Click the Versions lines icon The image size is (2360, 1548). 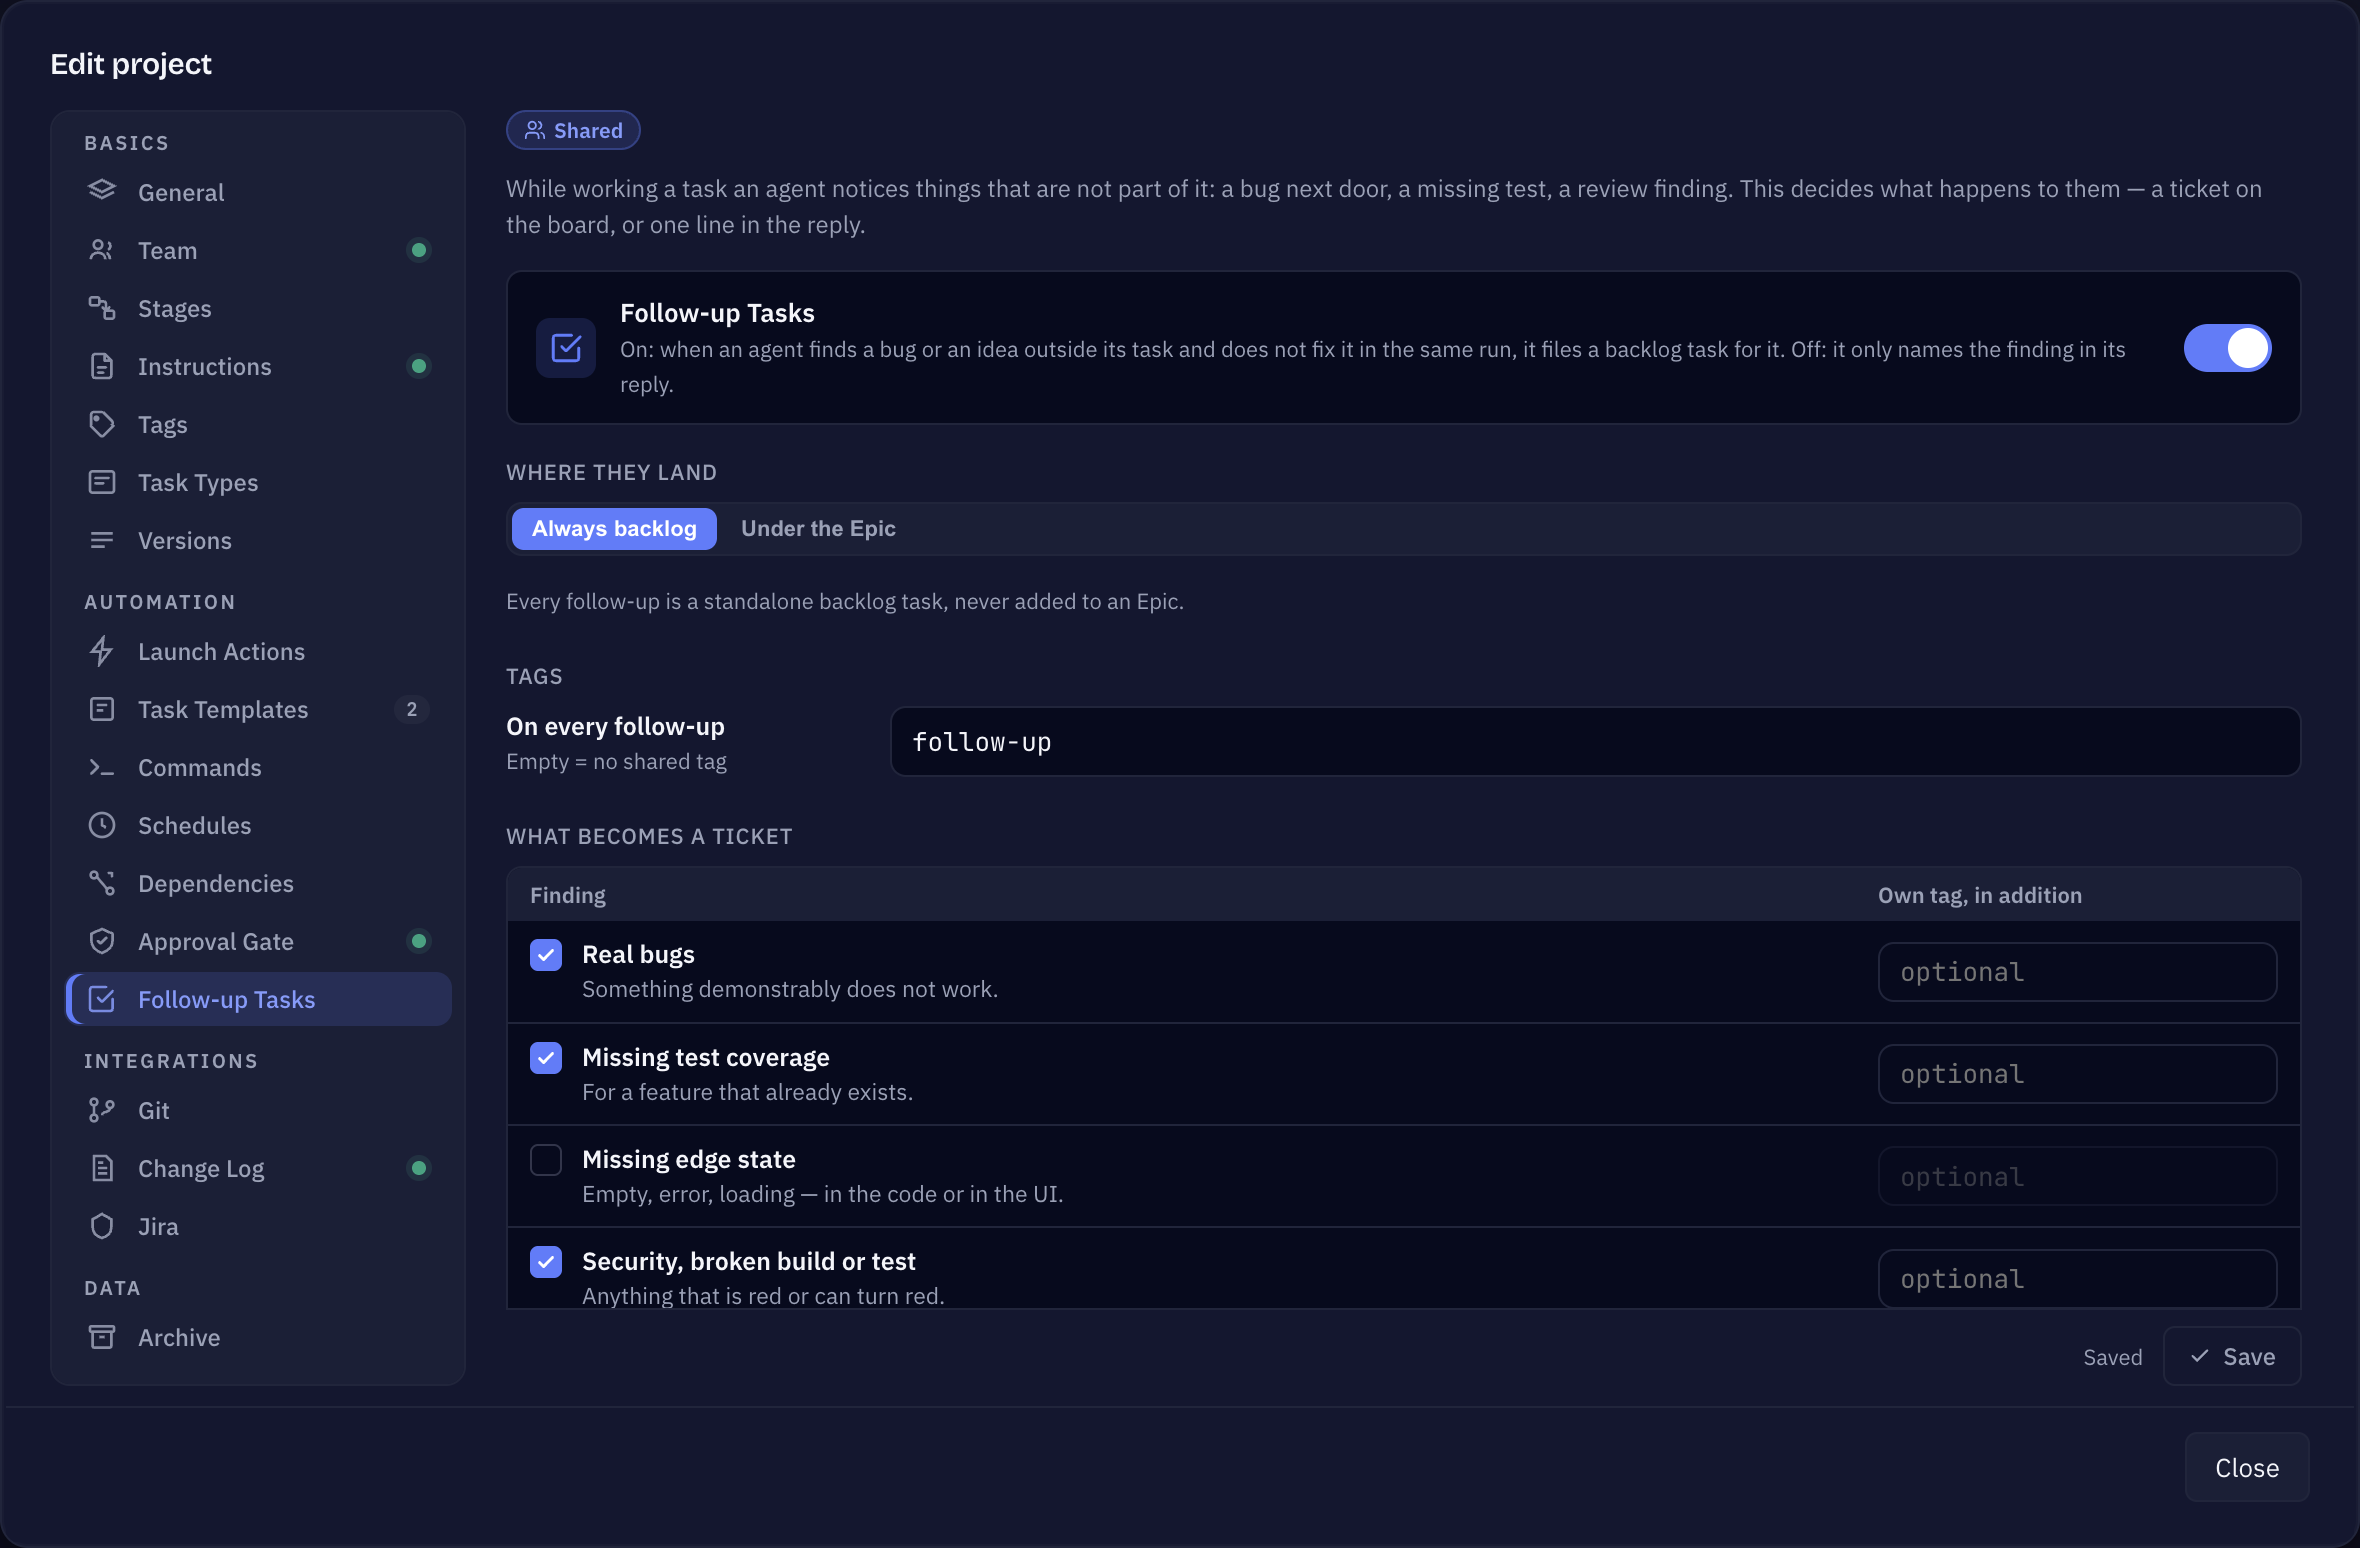click(102, 539)
